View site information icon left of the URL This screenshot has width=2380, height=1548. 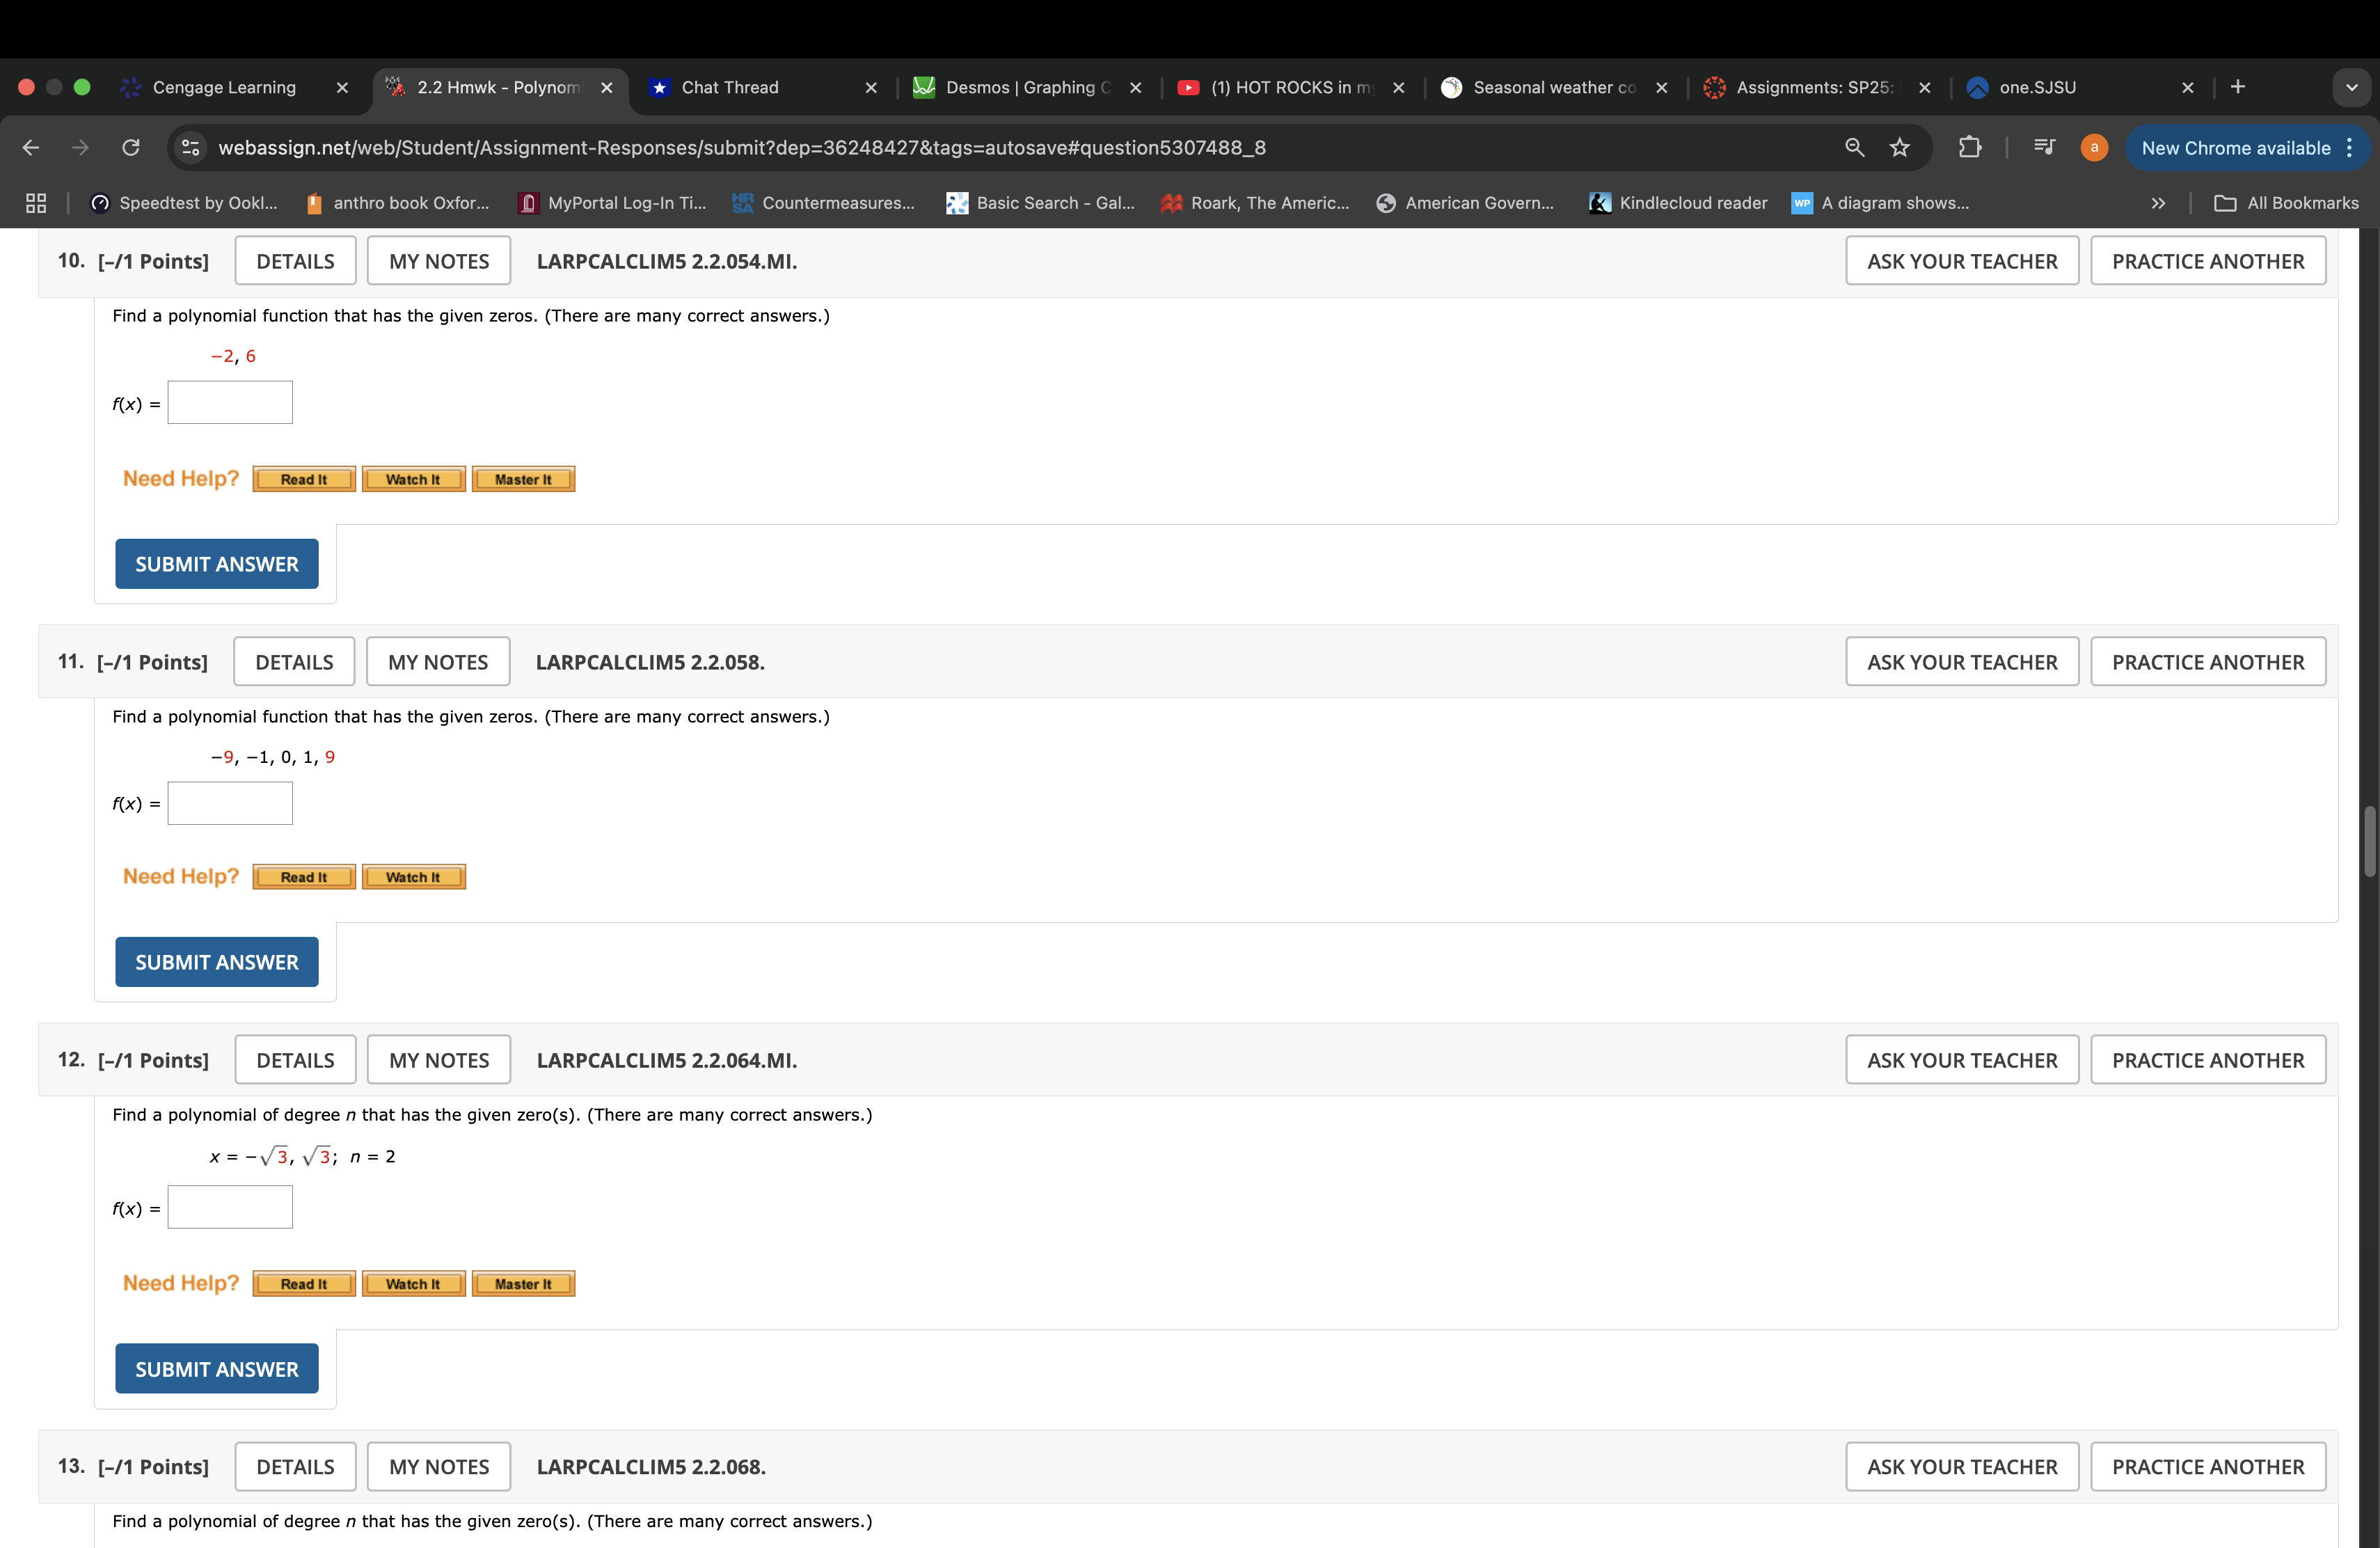[x=190, y=148]
